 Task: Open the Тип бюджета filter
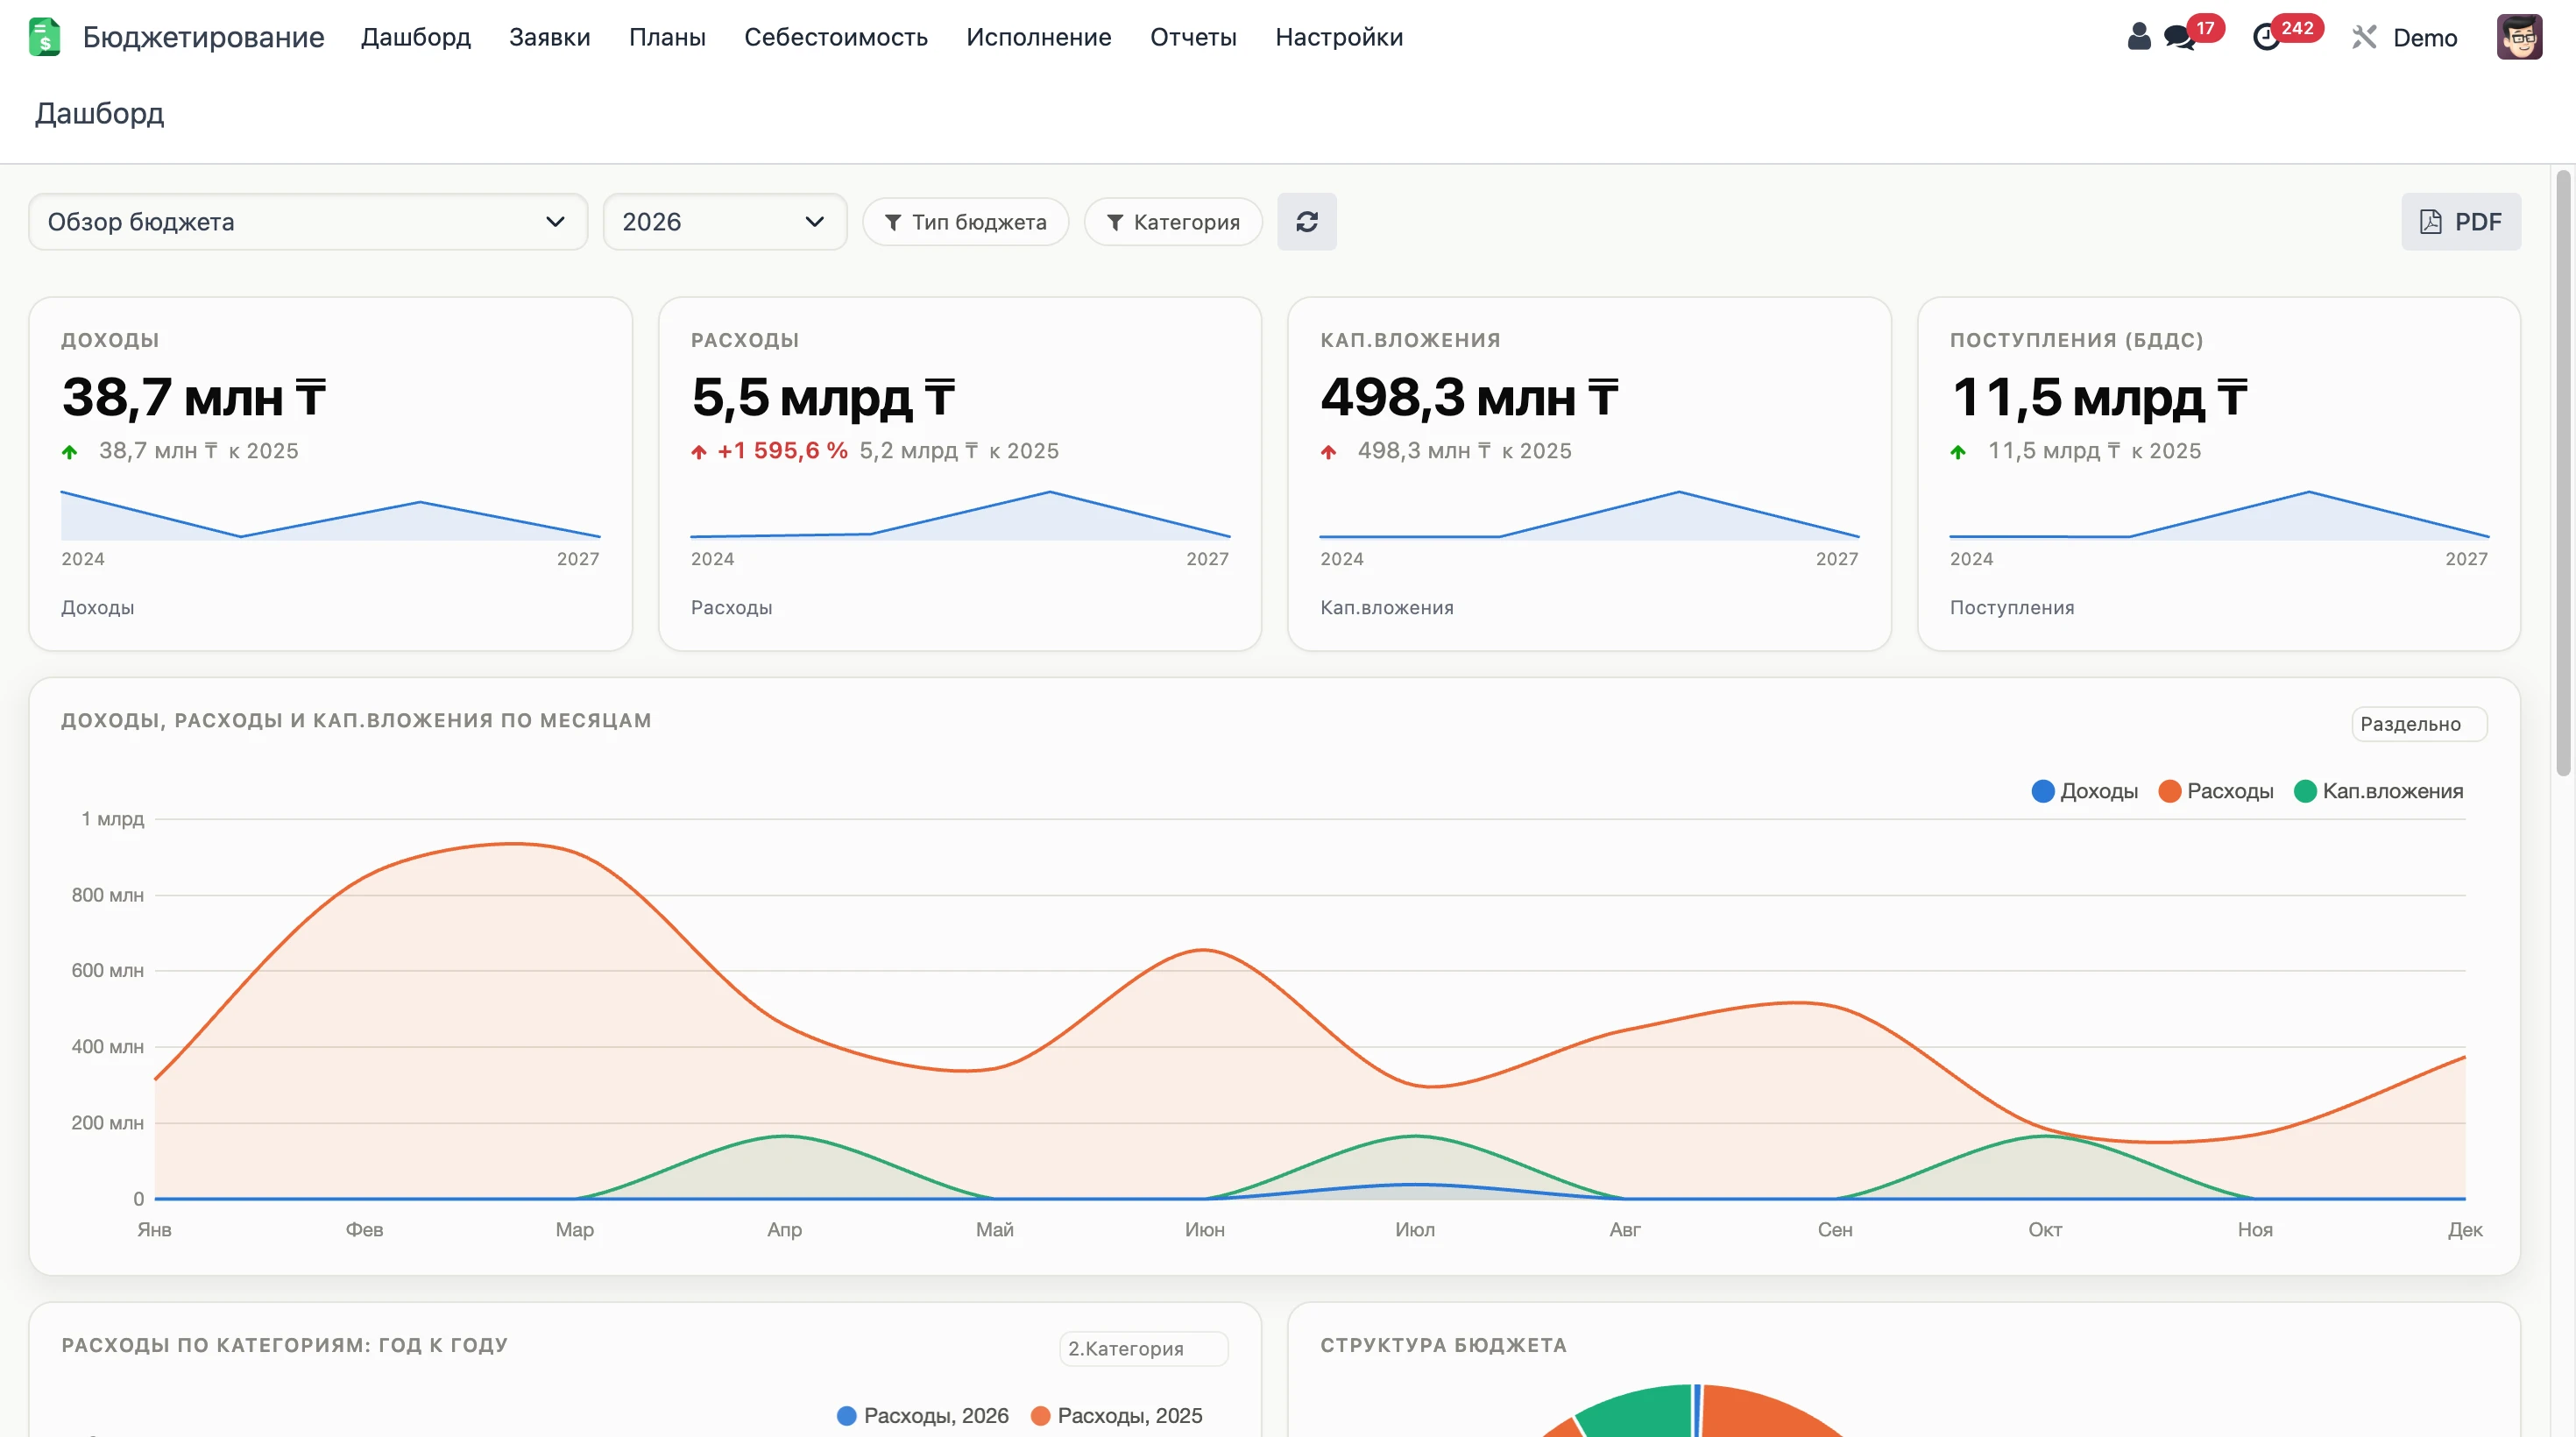(965, 221)
